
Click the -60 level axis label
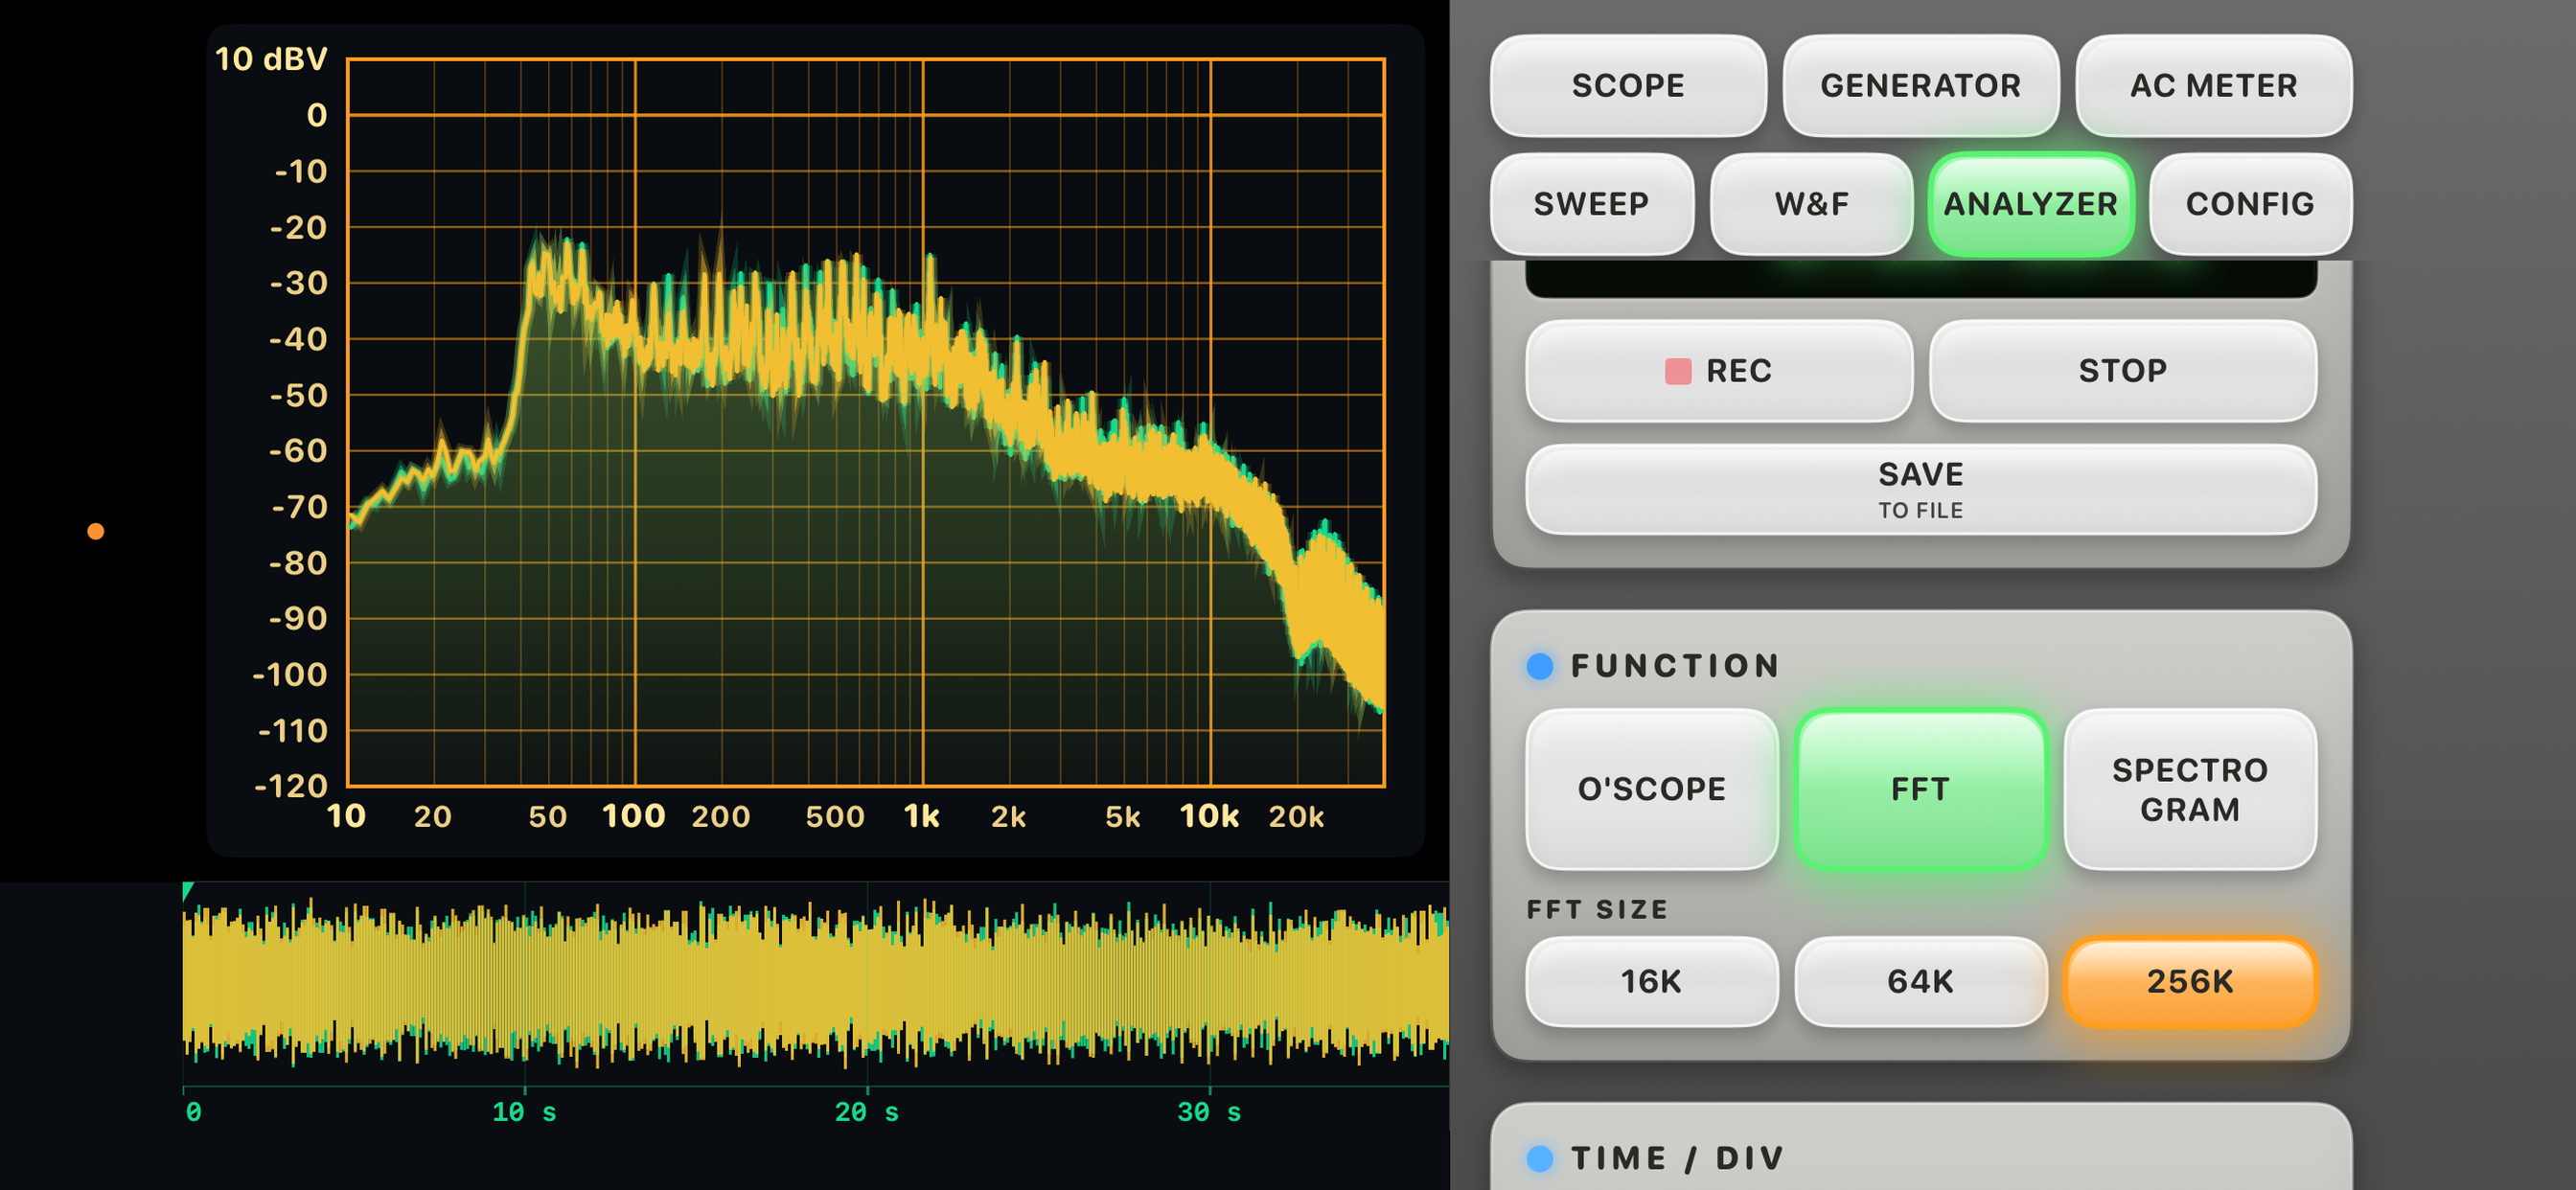[298, 451]
